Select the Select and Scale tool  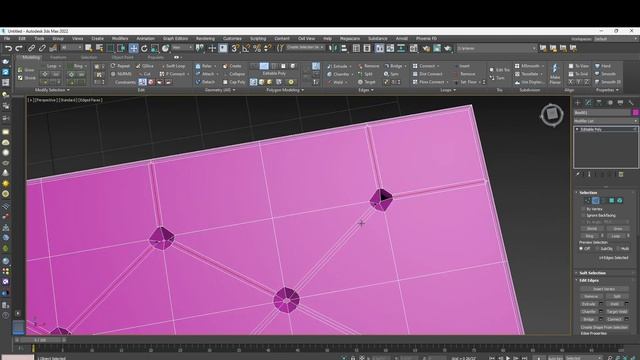[x=155, y=48]
